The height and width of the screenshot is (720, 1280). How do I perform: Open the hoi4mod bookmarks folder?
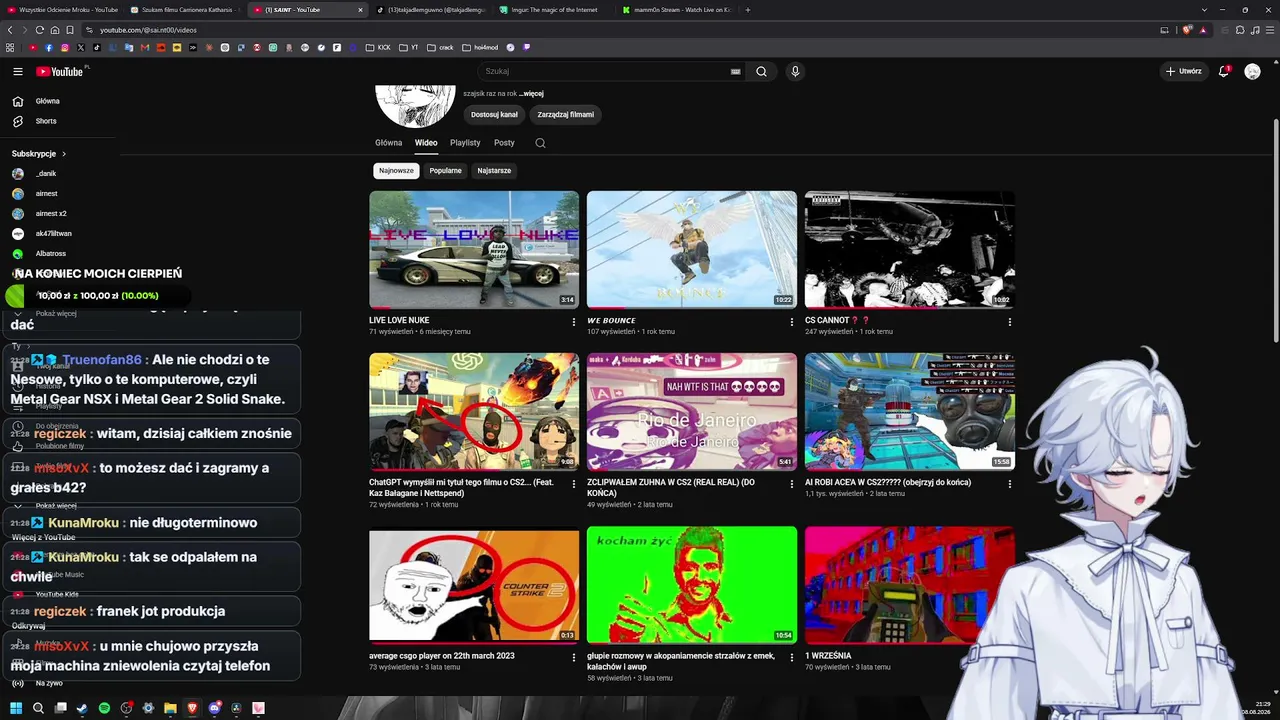coord(480,47)
